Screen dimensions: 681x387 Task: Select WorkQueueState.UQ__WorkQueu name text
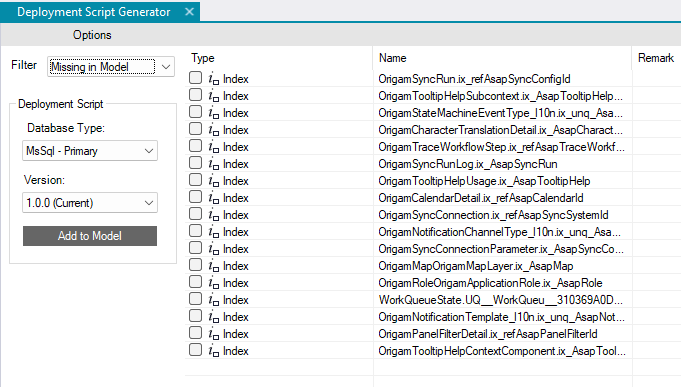pos(501,300)
